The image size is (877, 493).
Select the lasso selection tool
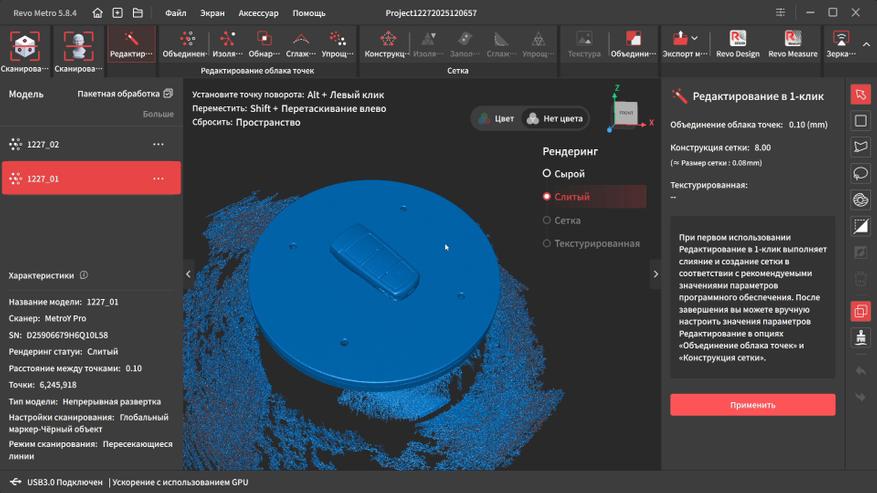tap(860, 173)
